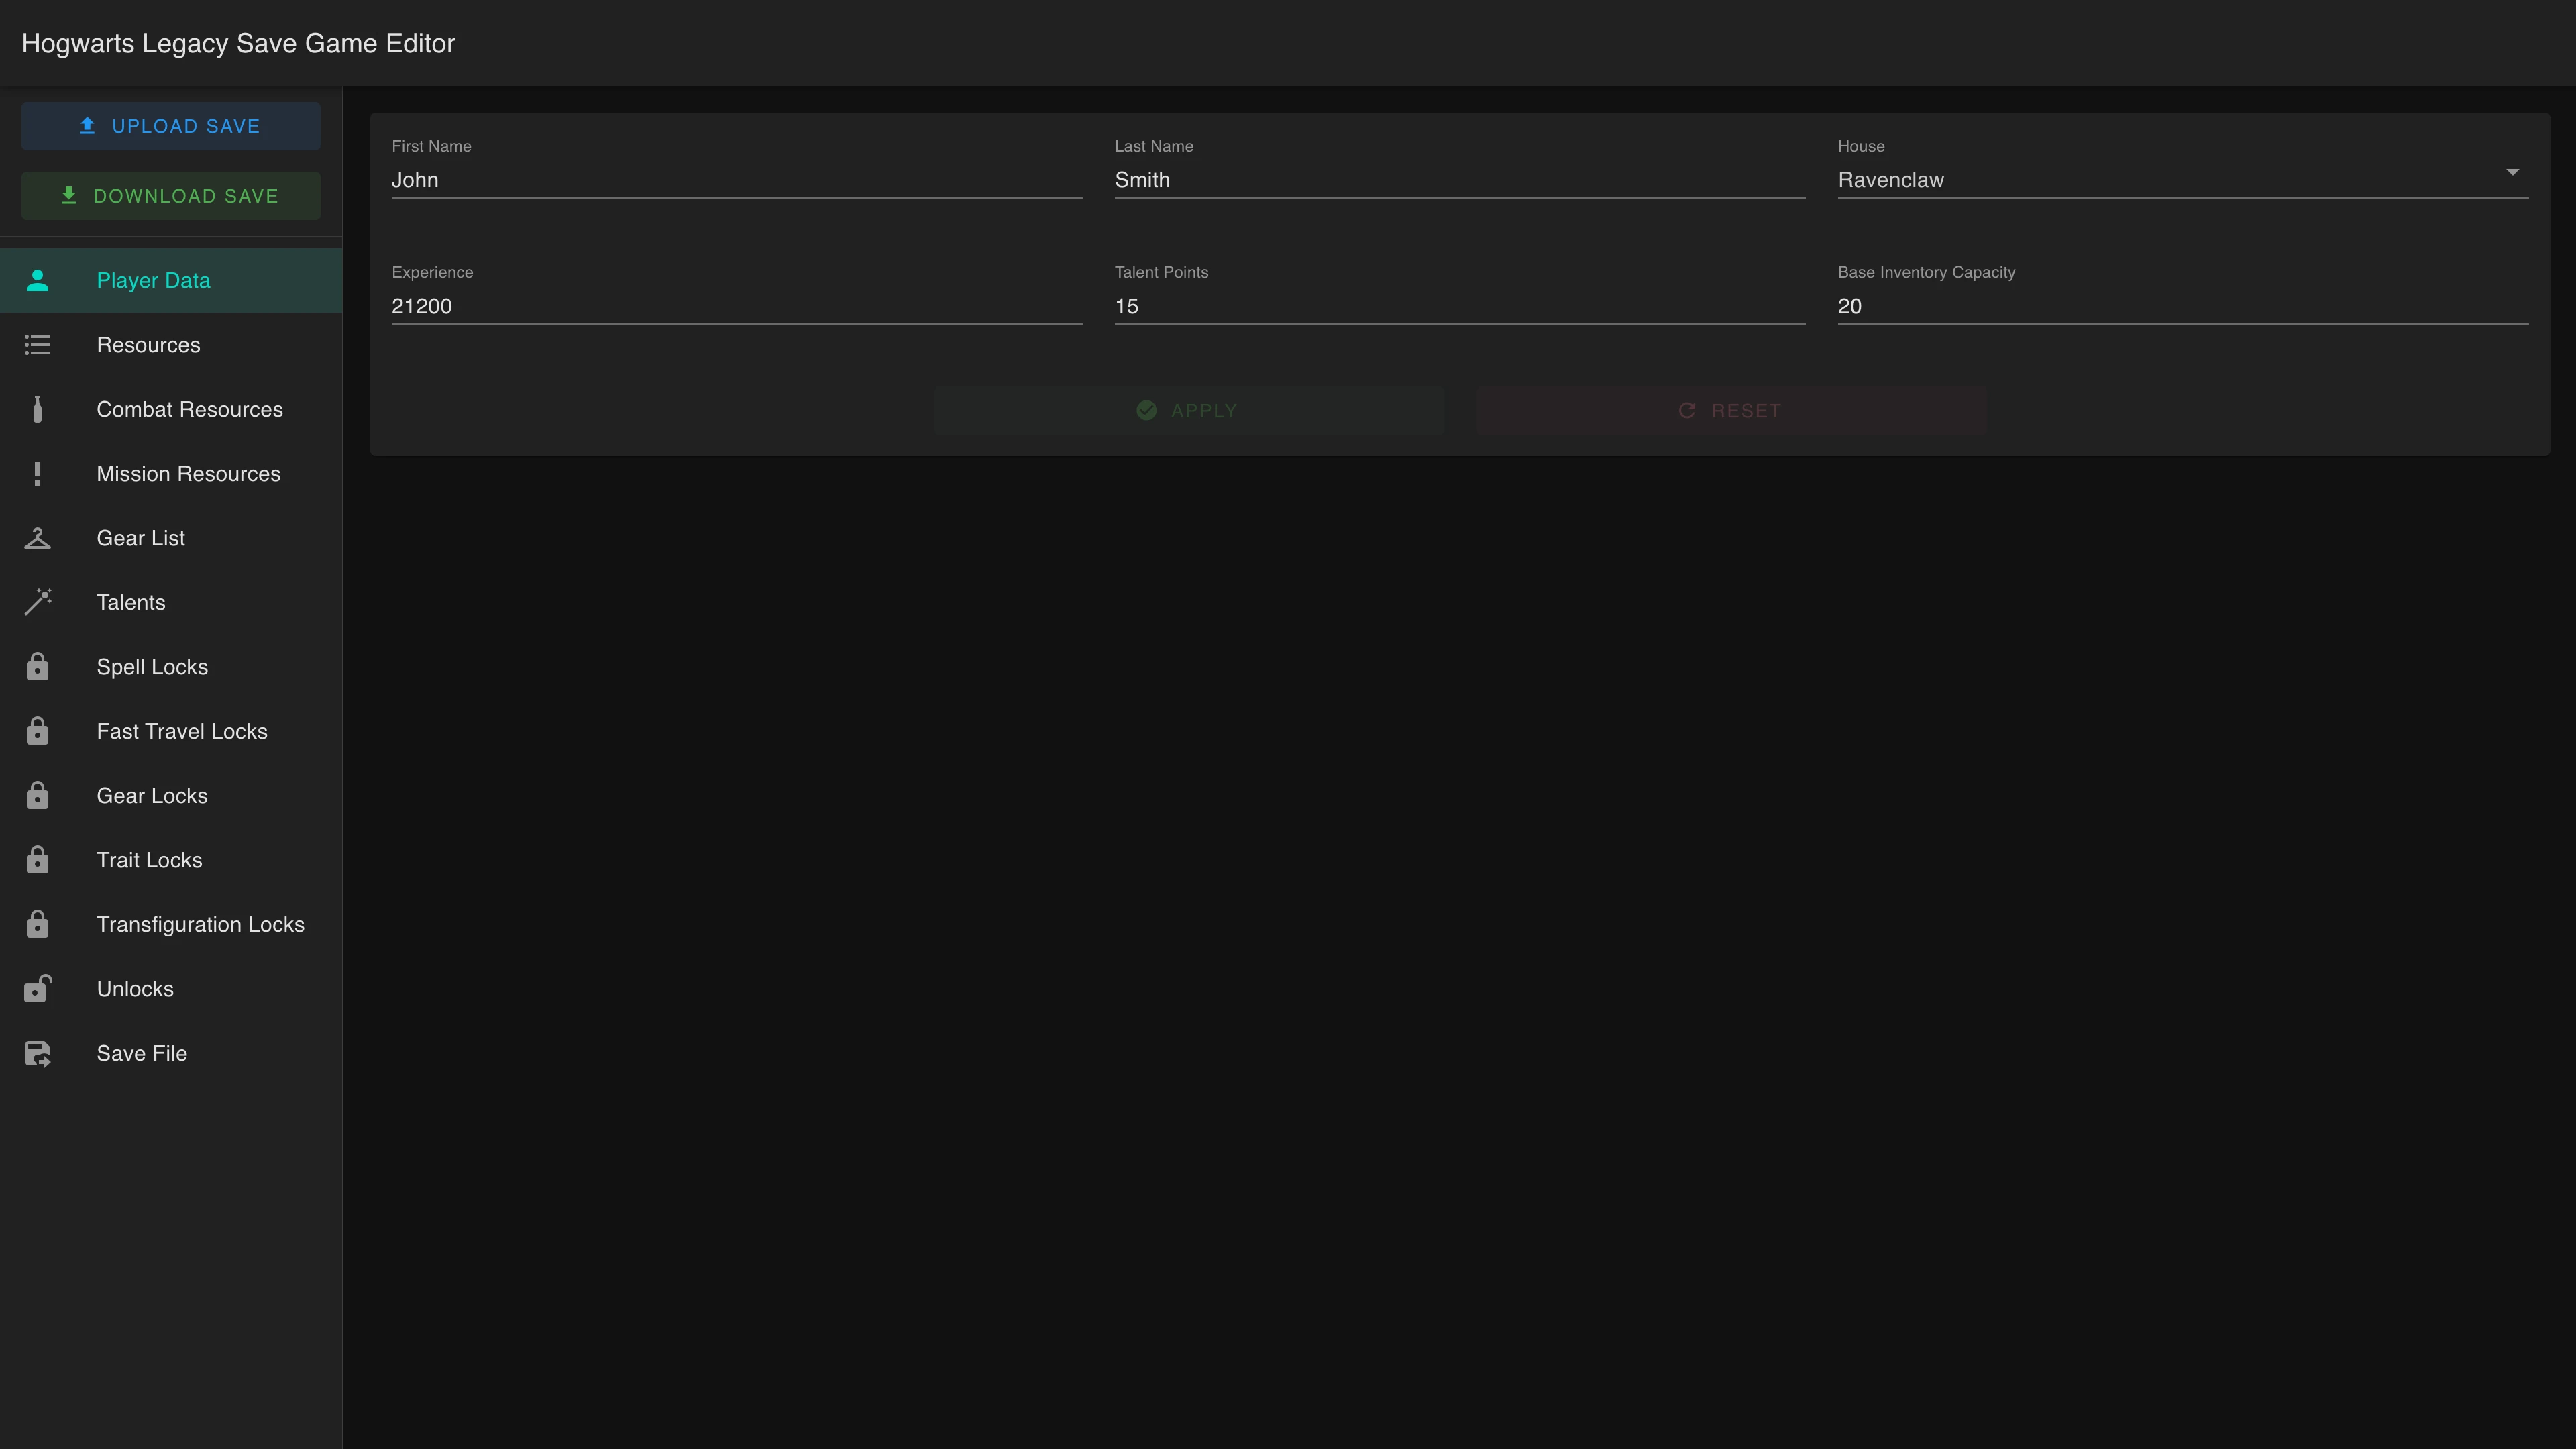Open Gear Locks from sidebar

tap(152, 796)
